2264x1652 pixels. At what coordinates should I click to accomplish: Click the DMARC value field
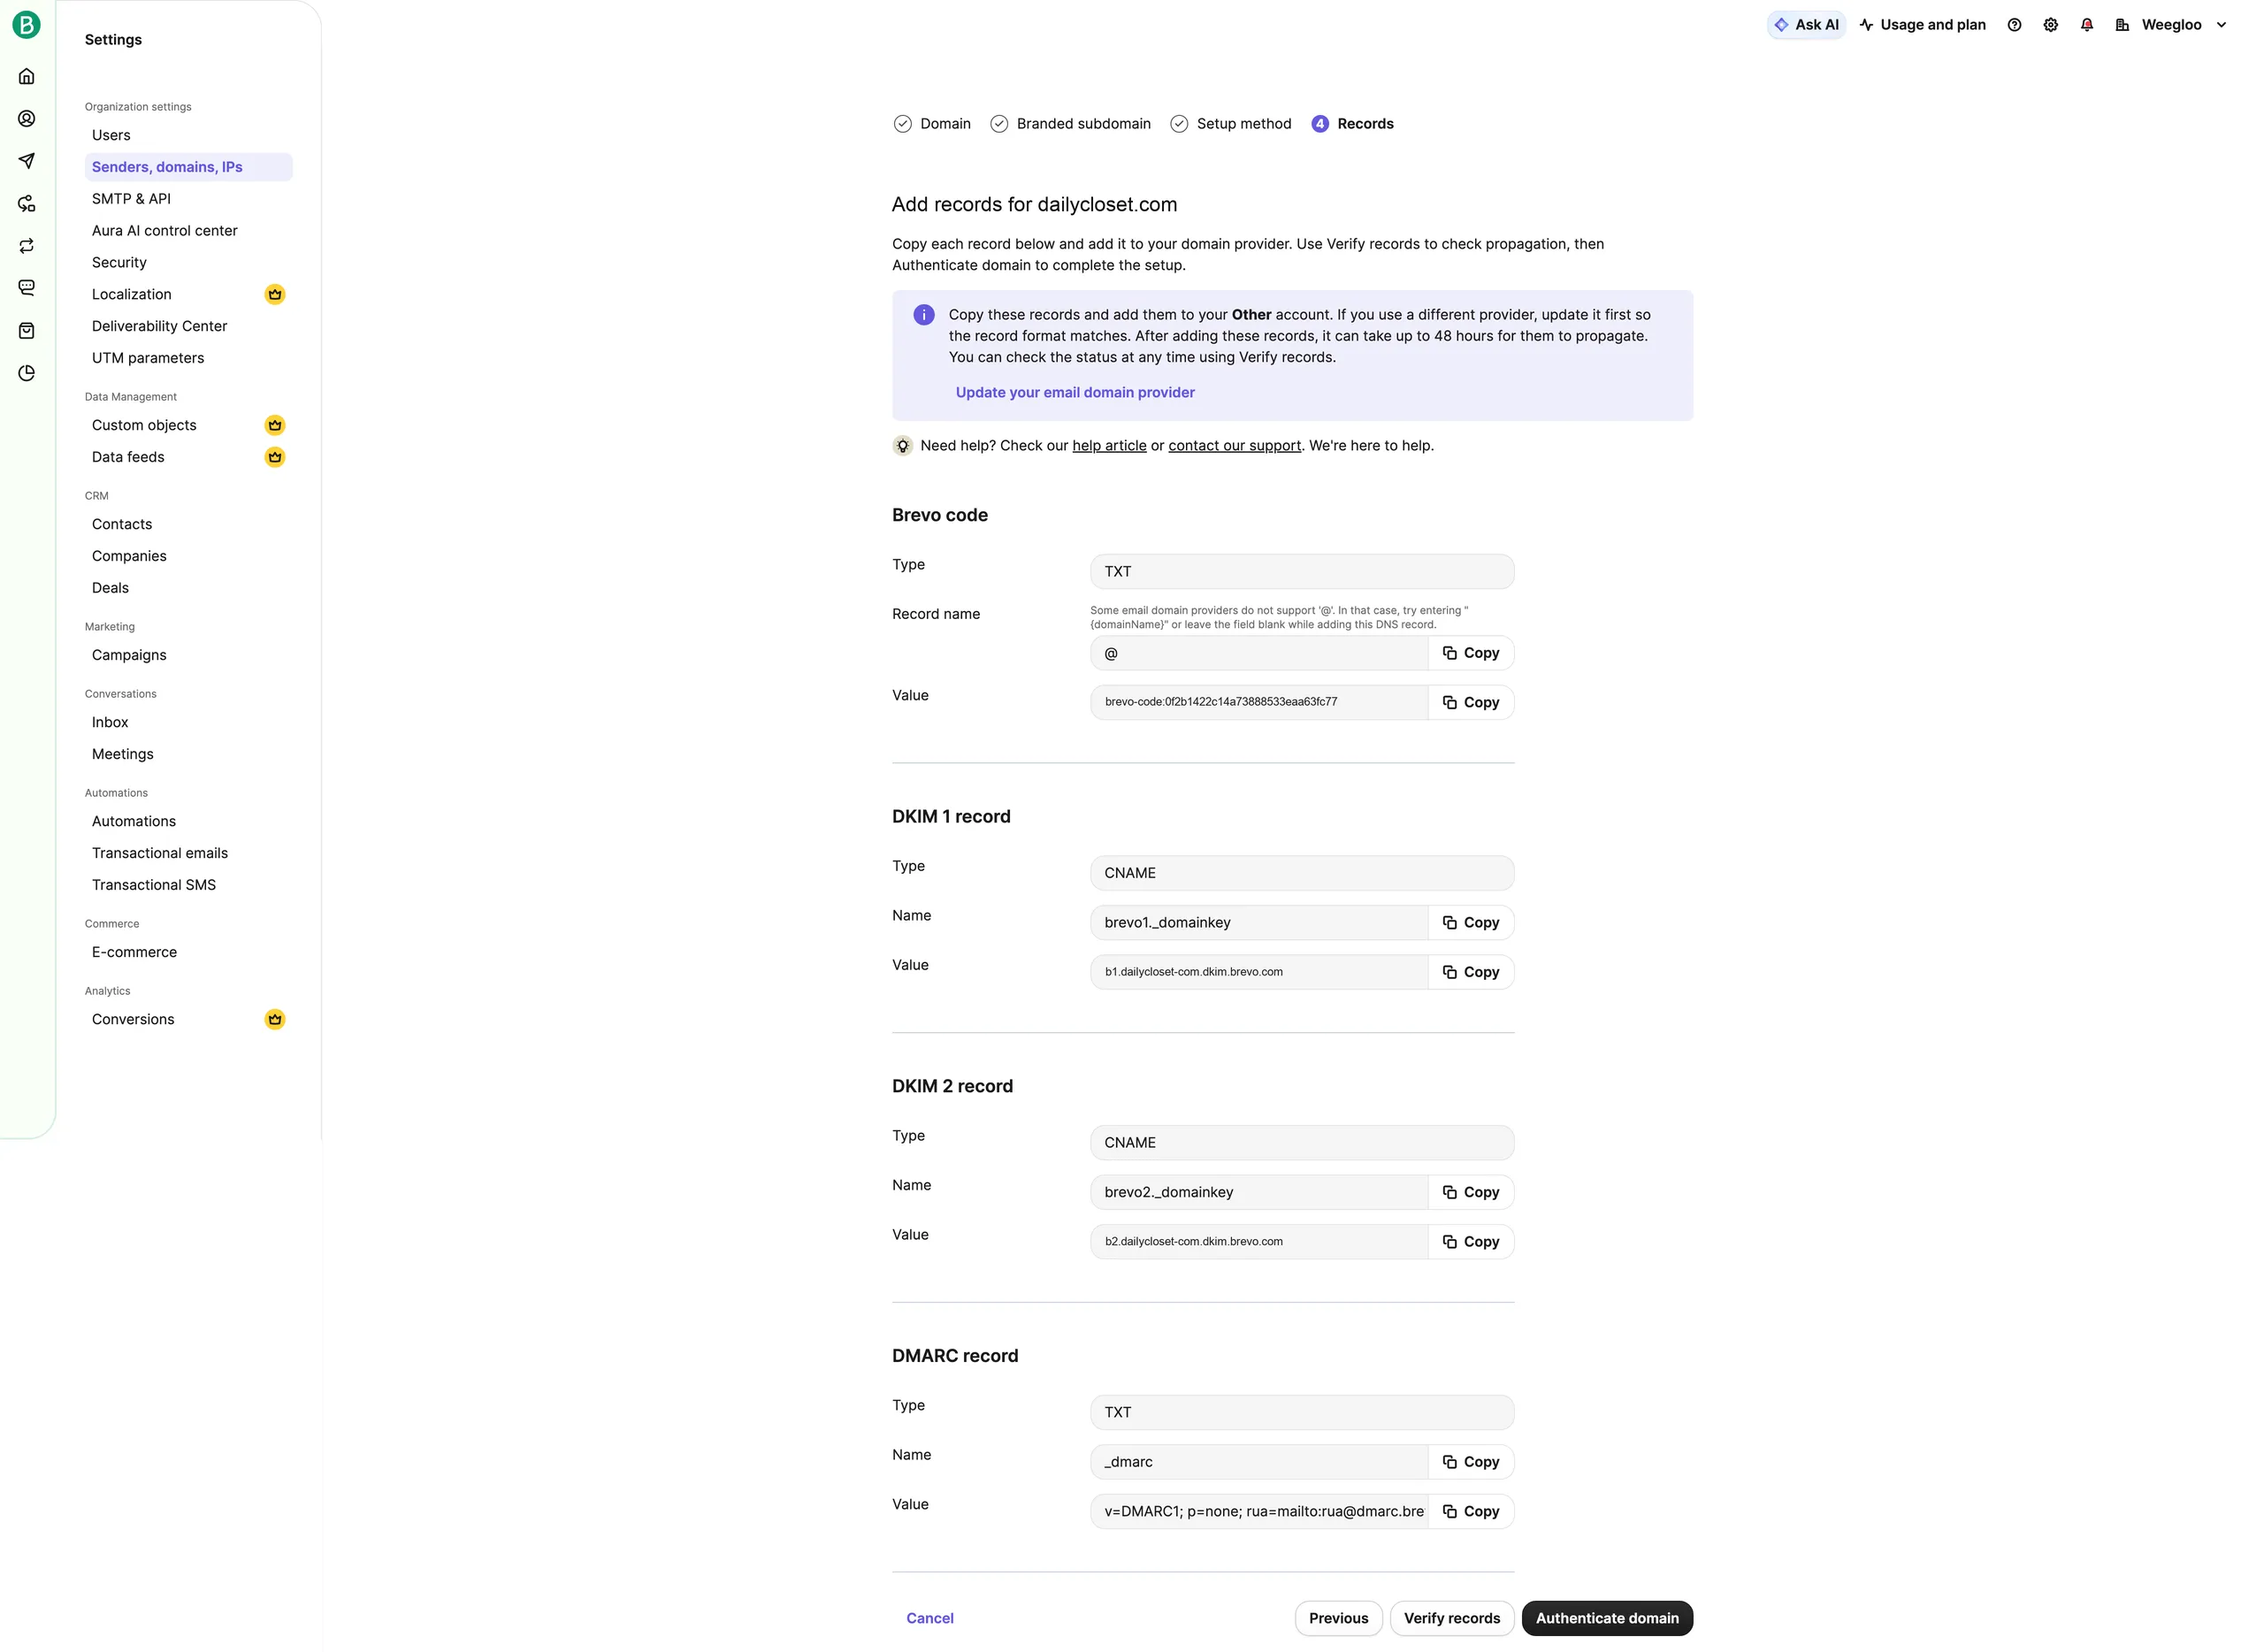1259,1512
